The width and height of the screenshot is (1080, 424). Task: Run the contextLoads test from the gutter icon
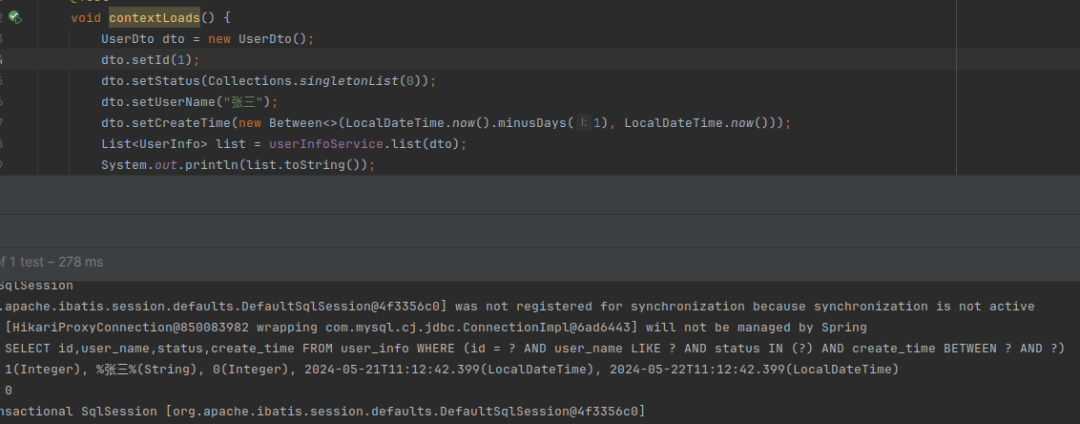(14, 18)
